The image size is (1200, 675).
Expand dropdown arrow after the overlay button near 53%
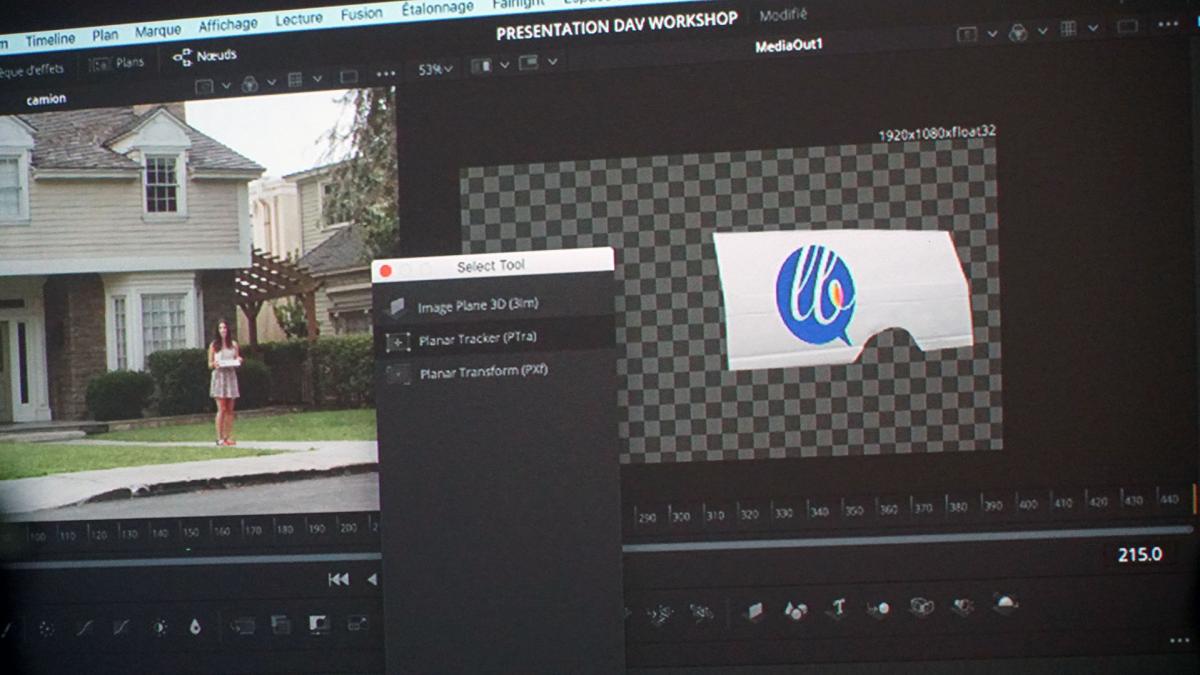click(x=552, y=62)
